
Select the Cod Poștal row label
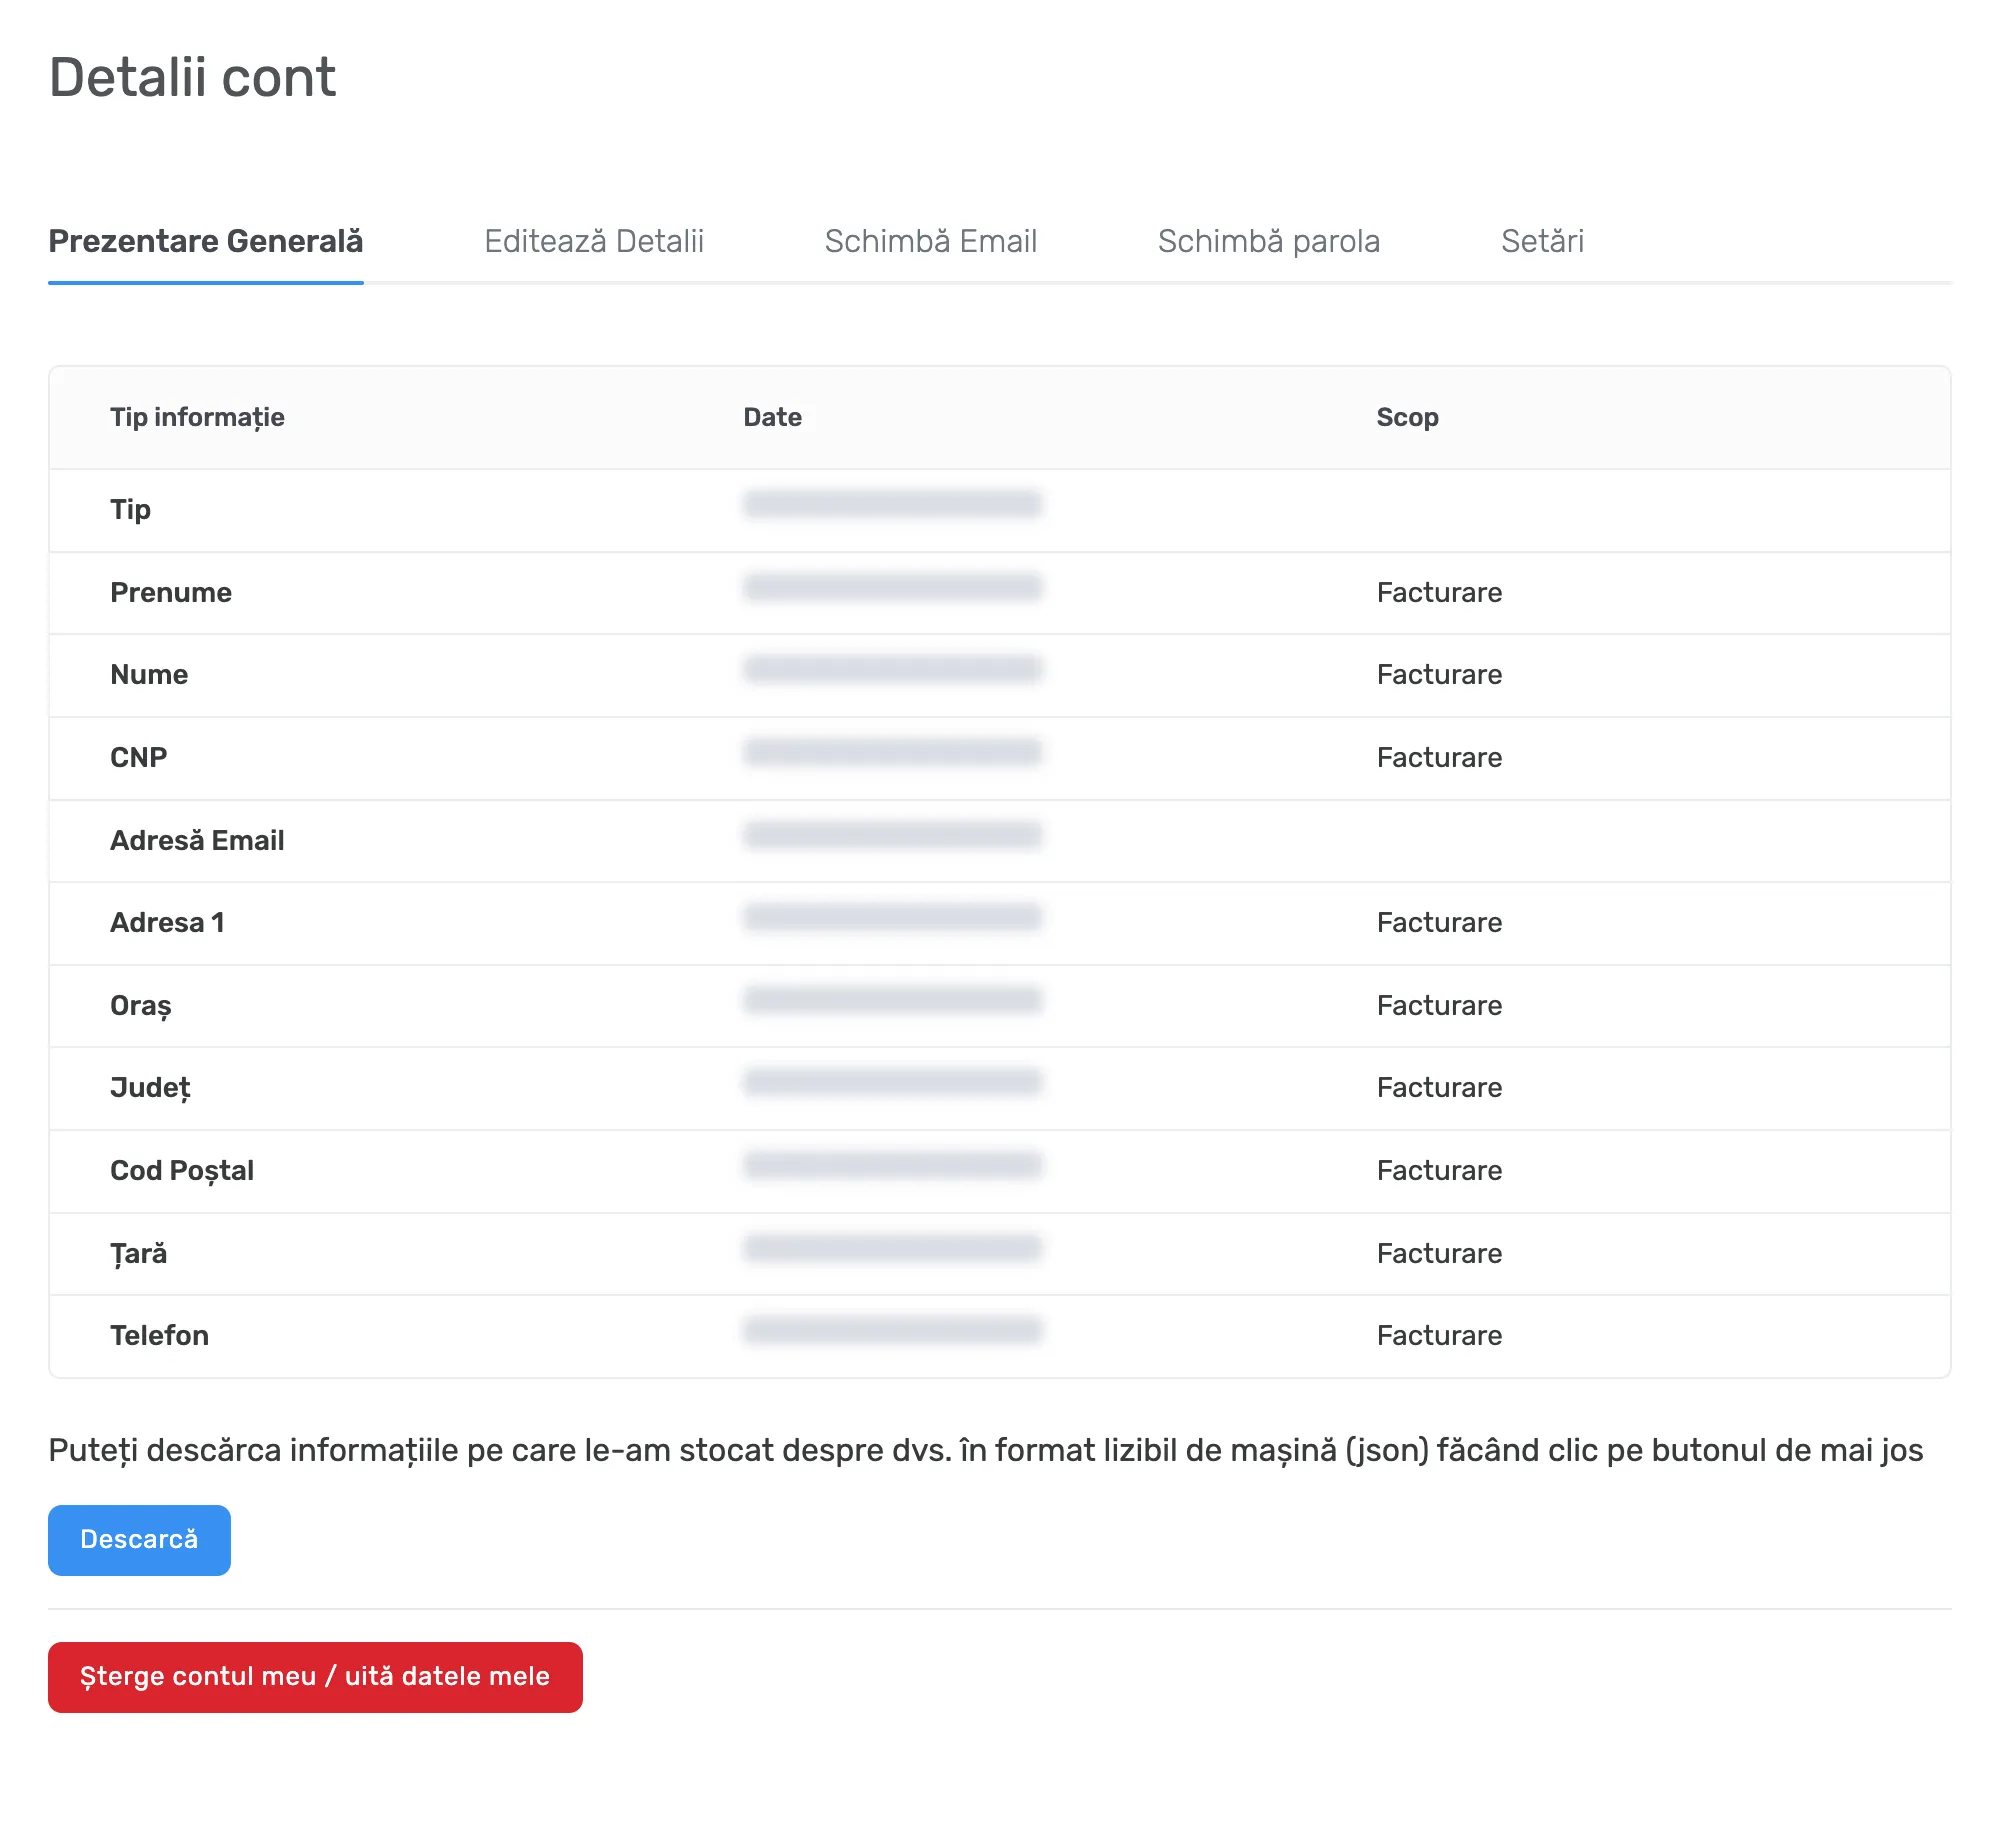pos(182,1170)
